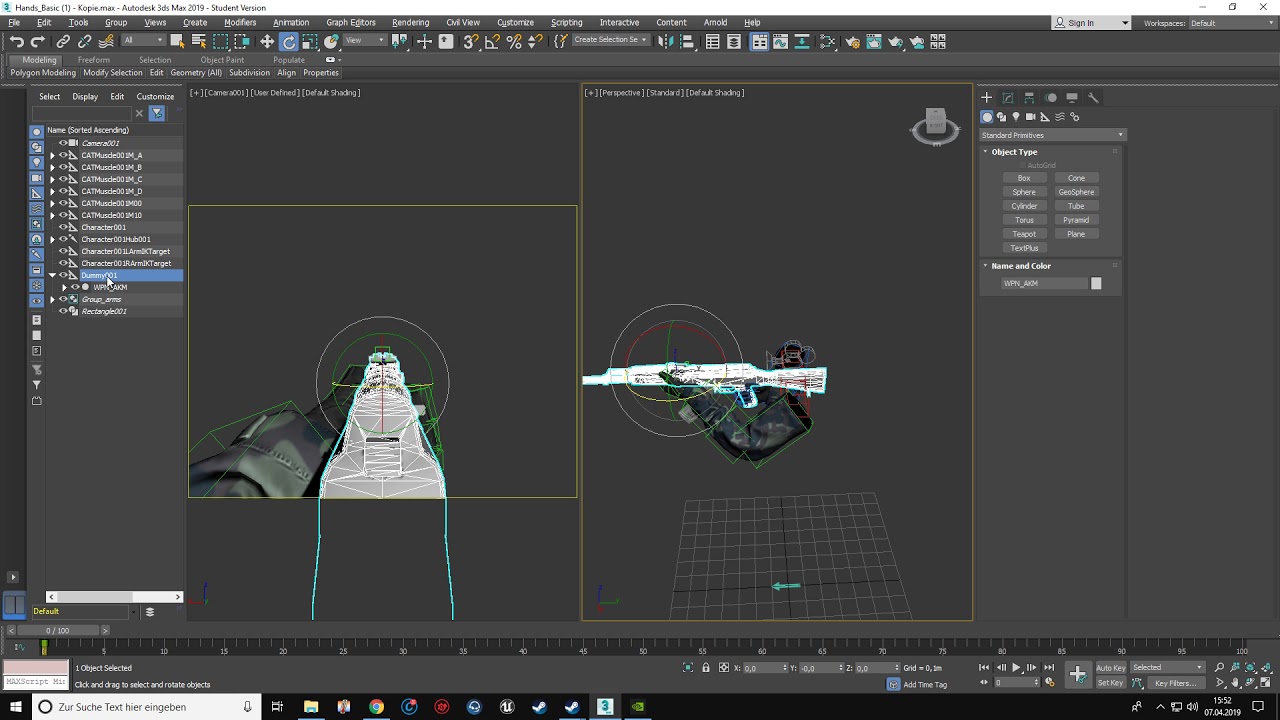Hide Camera001 using its eye icon
Screen dimensions: 1280x720
pos(63,143)
